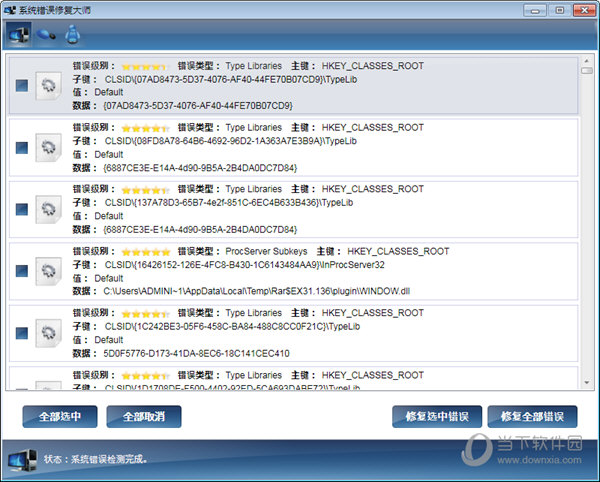
Task: Click the computer icon in the status bar
Action: (23, 461)
